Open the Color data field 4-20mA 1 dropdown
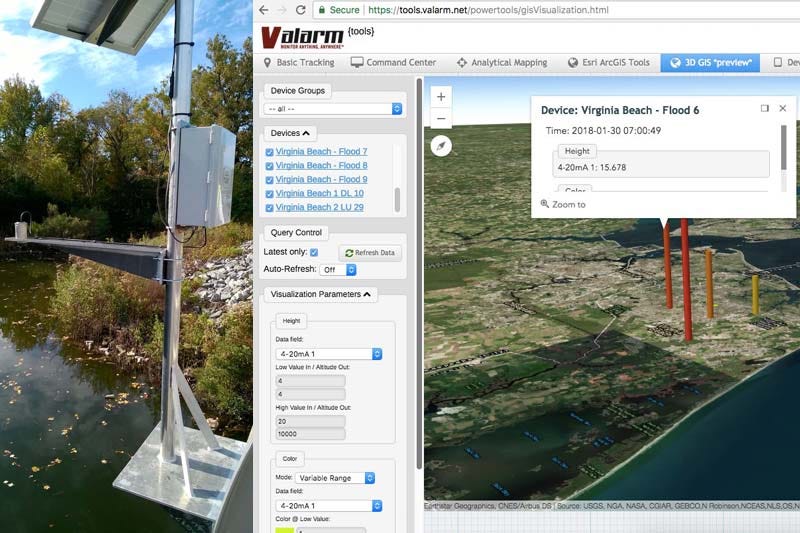The image size is (800, 533). pos(329,505)
